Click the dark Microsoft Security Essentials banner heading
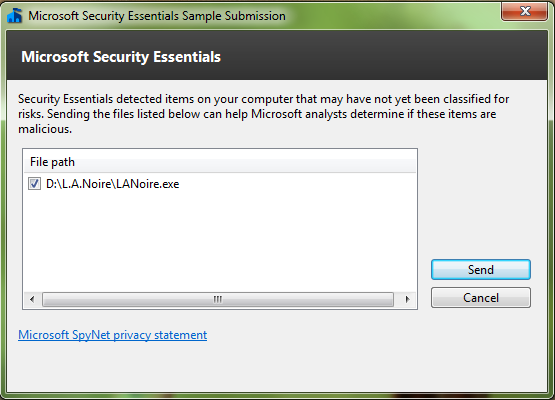555x400 pixels. pos(121,57)
